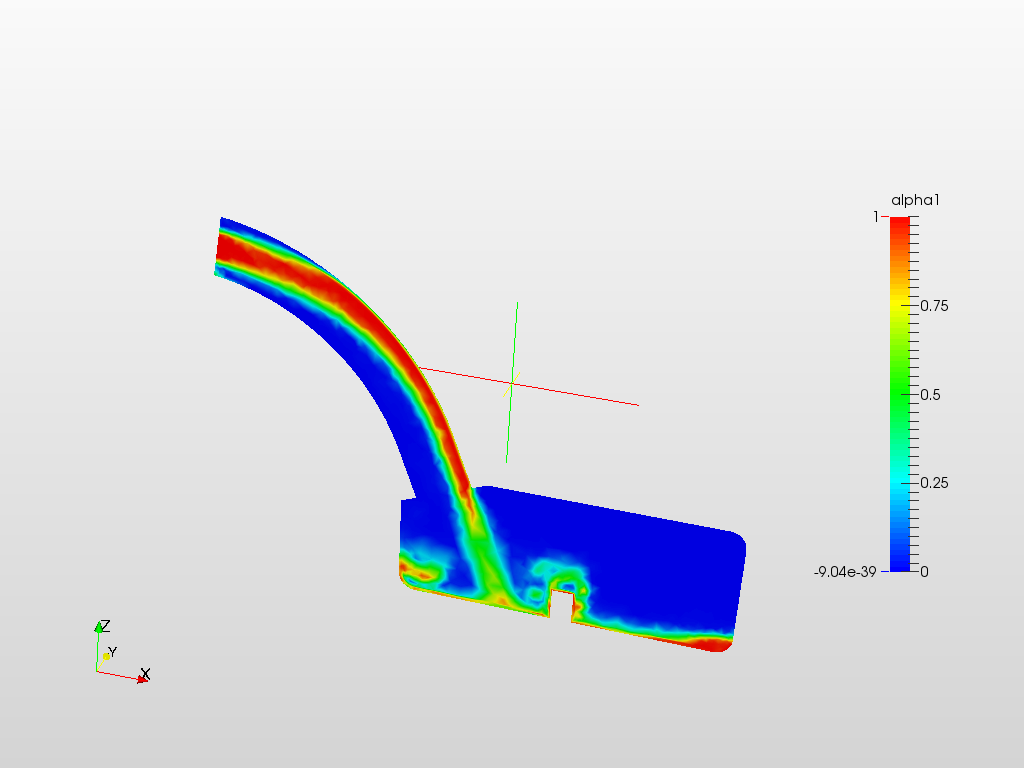The image size is (1024, 768).
Task: Click the X axis label of orientation widget
Action: coord(146,674)
